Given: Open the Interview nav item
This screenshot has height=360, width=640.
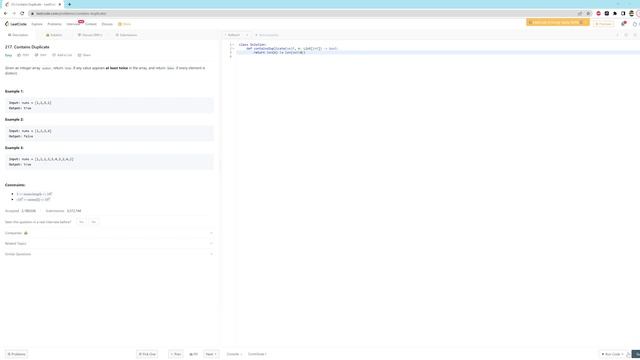Looking at the screenshot, I should point(73,24).
